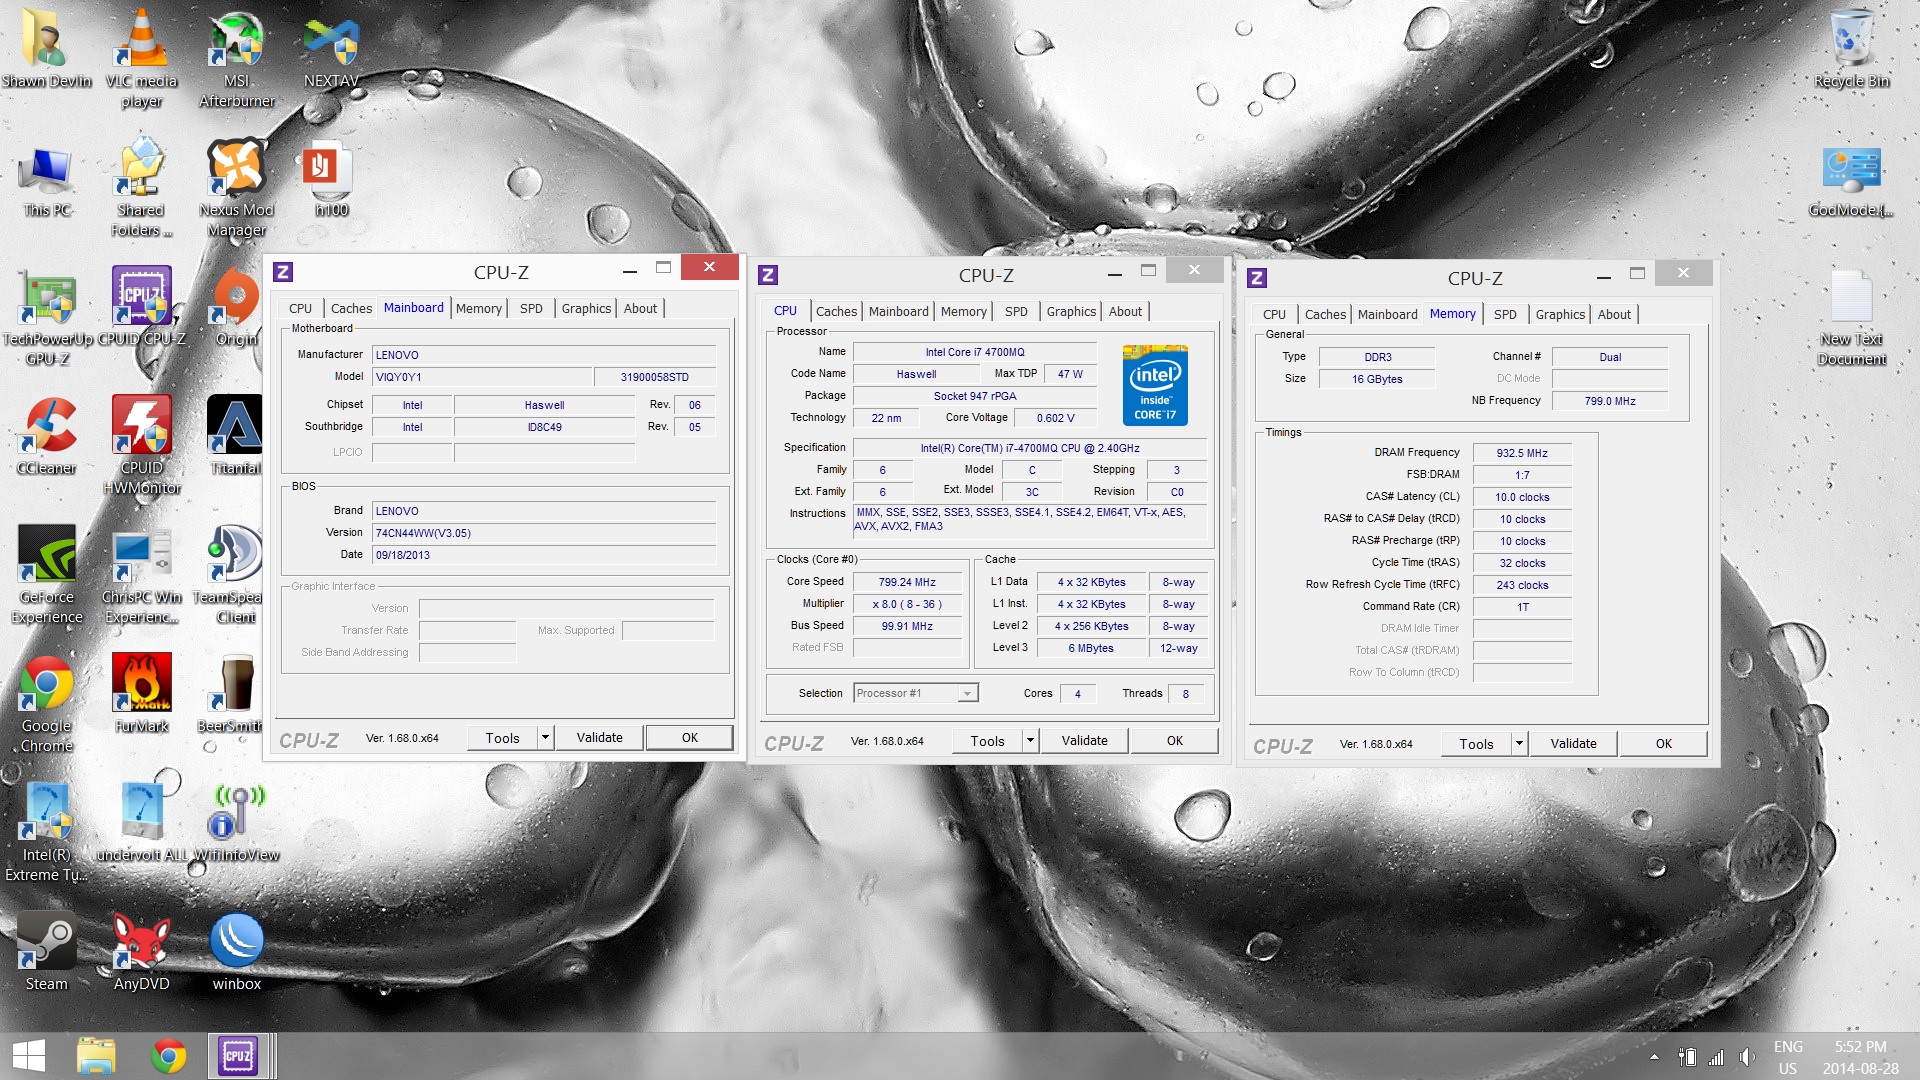Click Validate in Mainboard window
The height and width of the screenshot is (1080, 1920).
(600, 738)
